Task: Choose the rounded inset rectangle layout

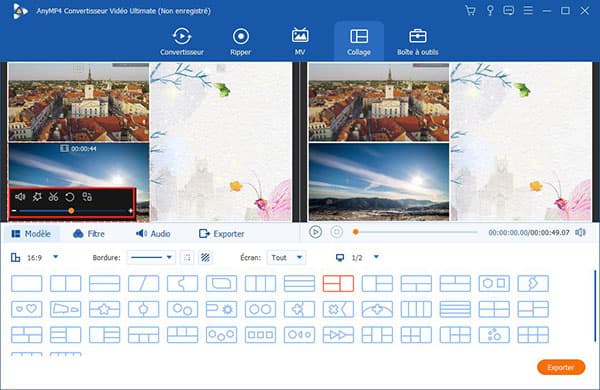Action: 221,284
